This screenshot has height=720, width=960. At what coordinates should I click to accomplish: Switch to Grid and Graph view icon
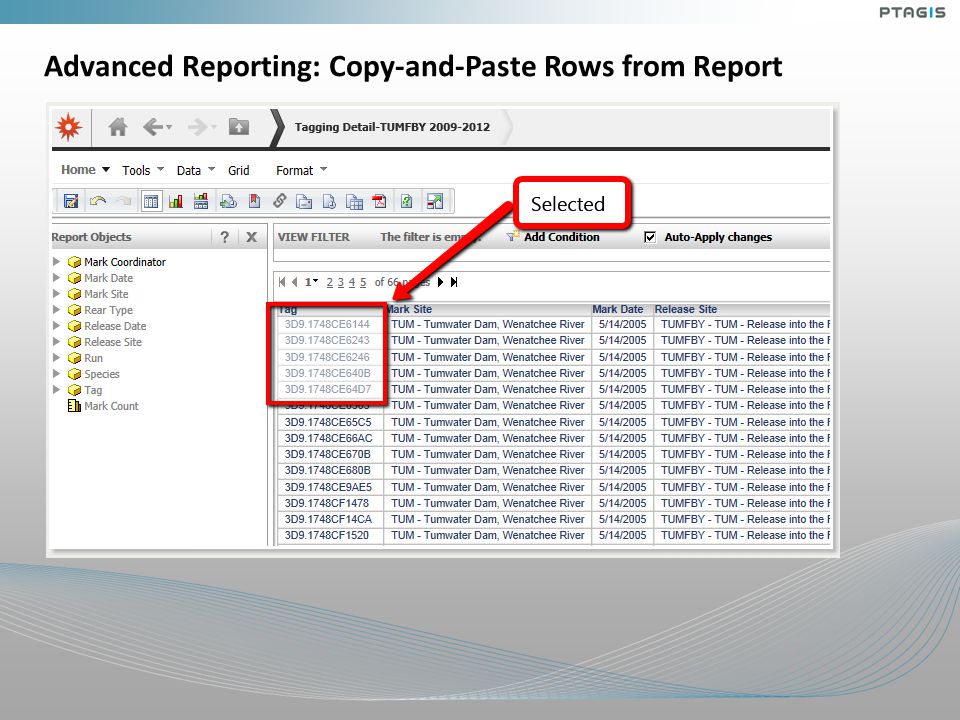pyautogui.click(x=201, y=201)
